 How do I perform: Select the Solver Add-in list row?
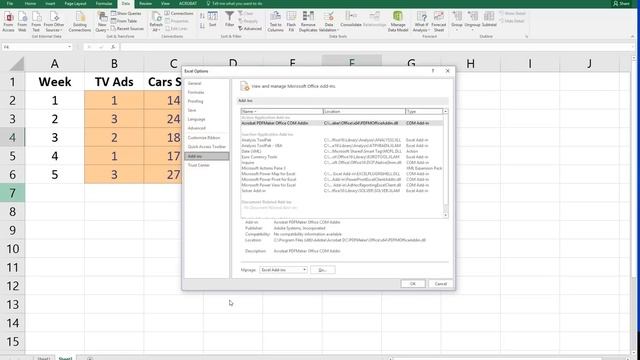point(342,191)
